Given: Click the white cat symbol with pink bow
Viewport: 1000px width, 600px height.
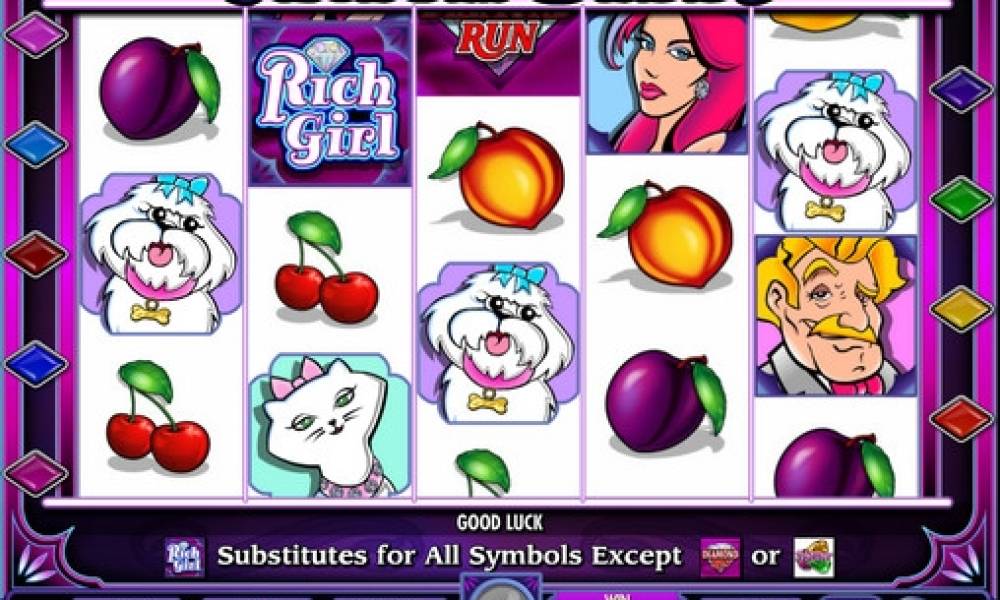Looking at the screenshot, I should [330, 425].
